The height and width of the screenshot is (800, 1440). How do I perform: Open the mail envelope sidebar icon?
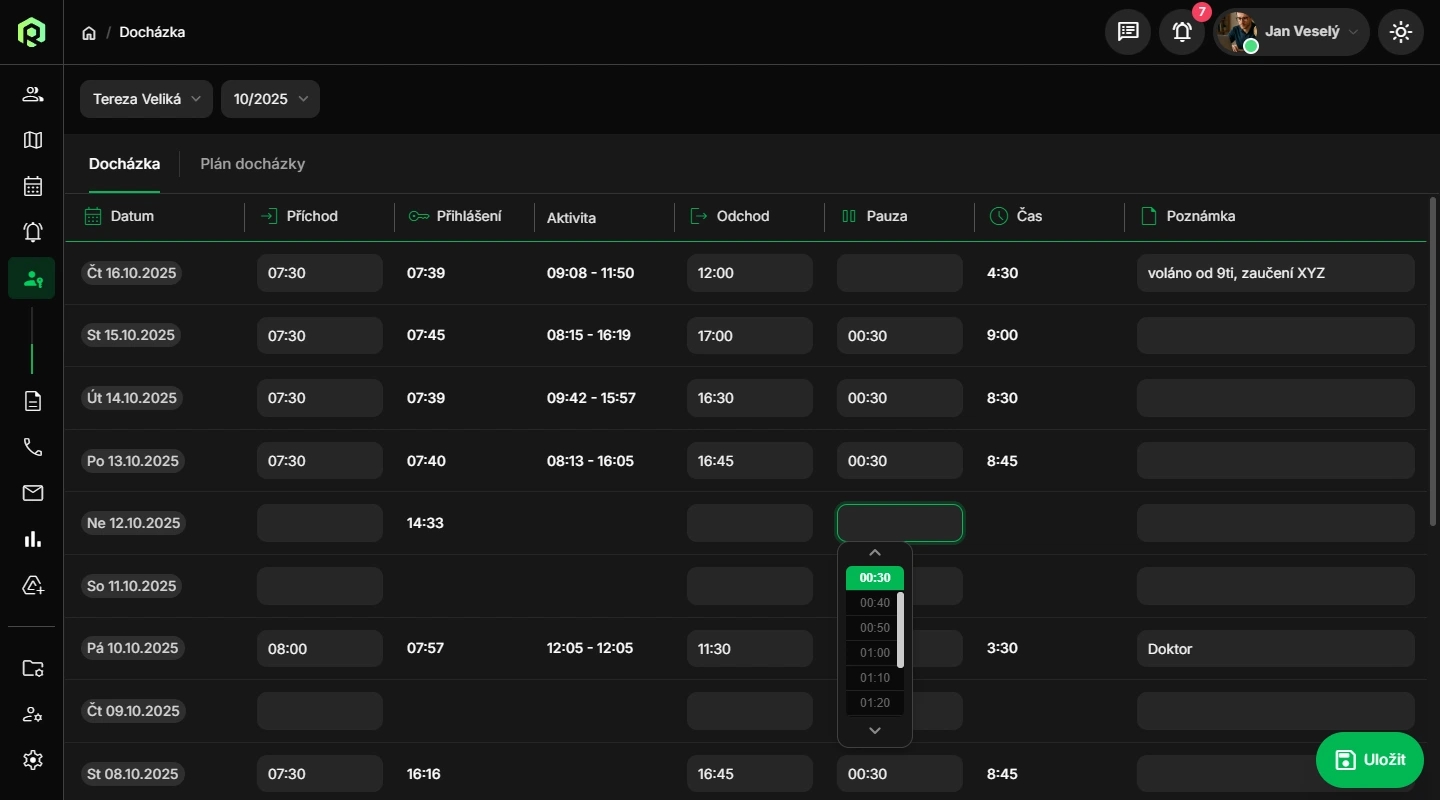[x=32, y=493]
